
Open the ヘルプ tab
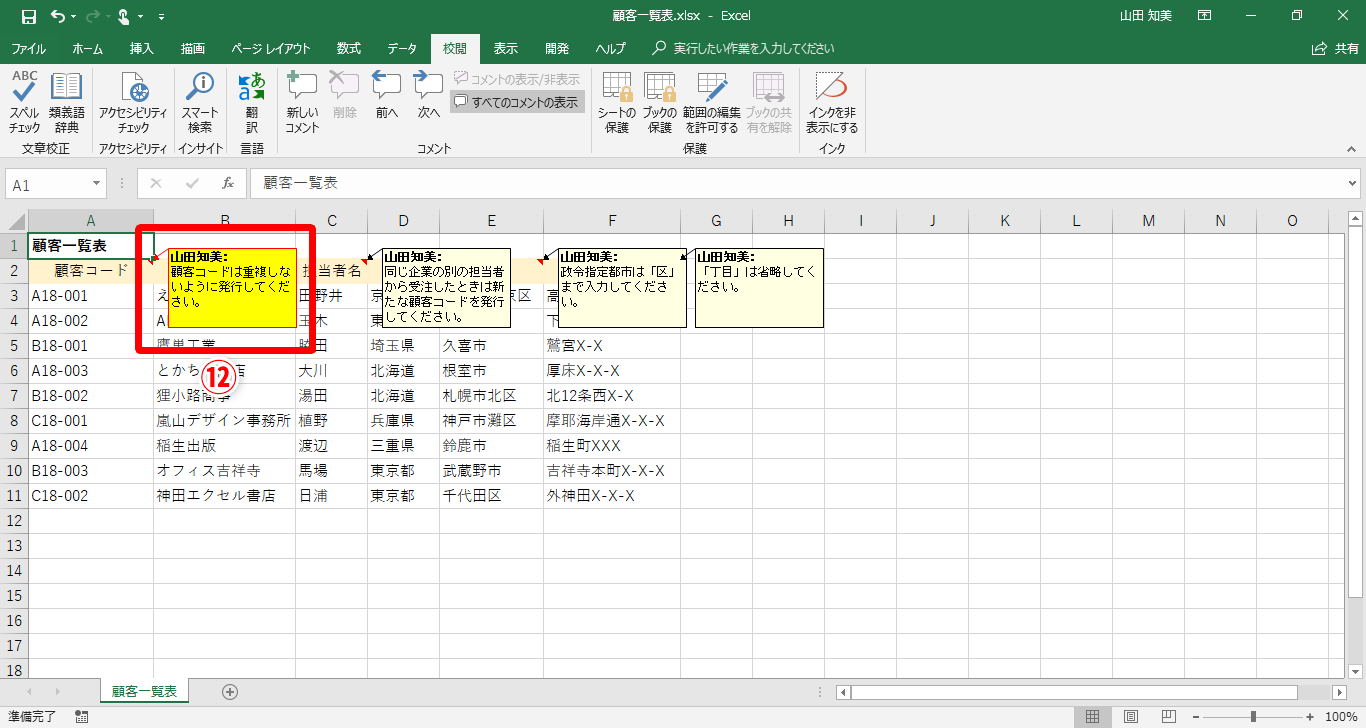pos(610,49)
